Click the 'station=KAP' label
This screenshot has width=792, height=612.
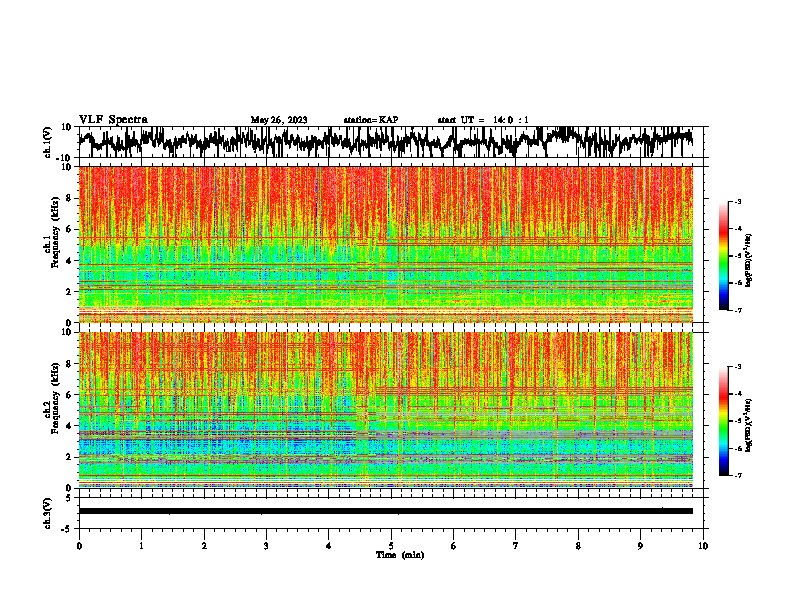[371, 120]
